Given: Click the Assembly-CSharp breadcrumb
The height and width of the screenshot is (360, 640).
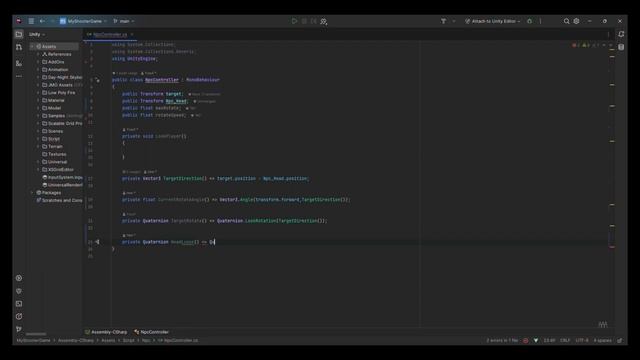Looking at the screenshot, I should [x=106, y=332].
